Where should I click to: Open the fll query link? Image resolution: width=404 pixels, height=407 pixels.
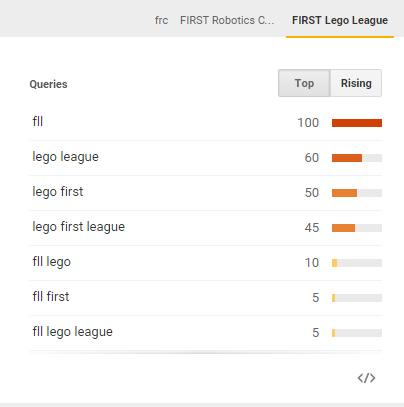pos(38,121)
